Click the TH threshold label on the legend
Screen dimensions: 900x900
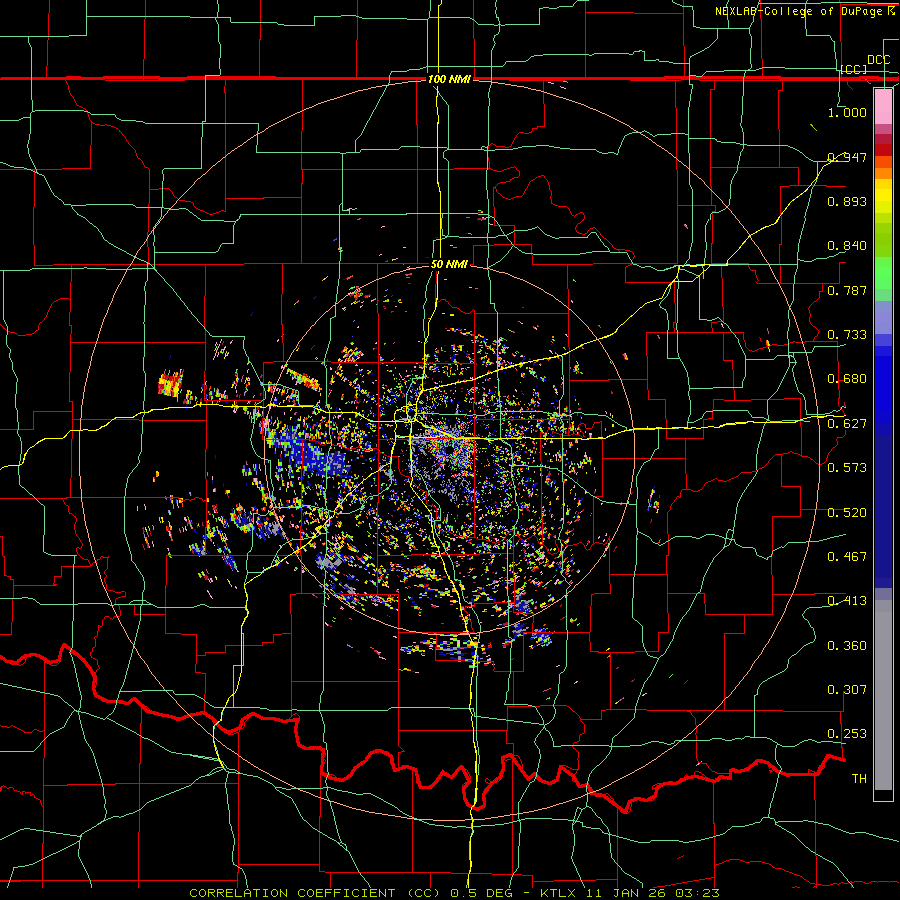[859, 778]
